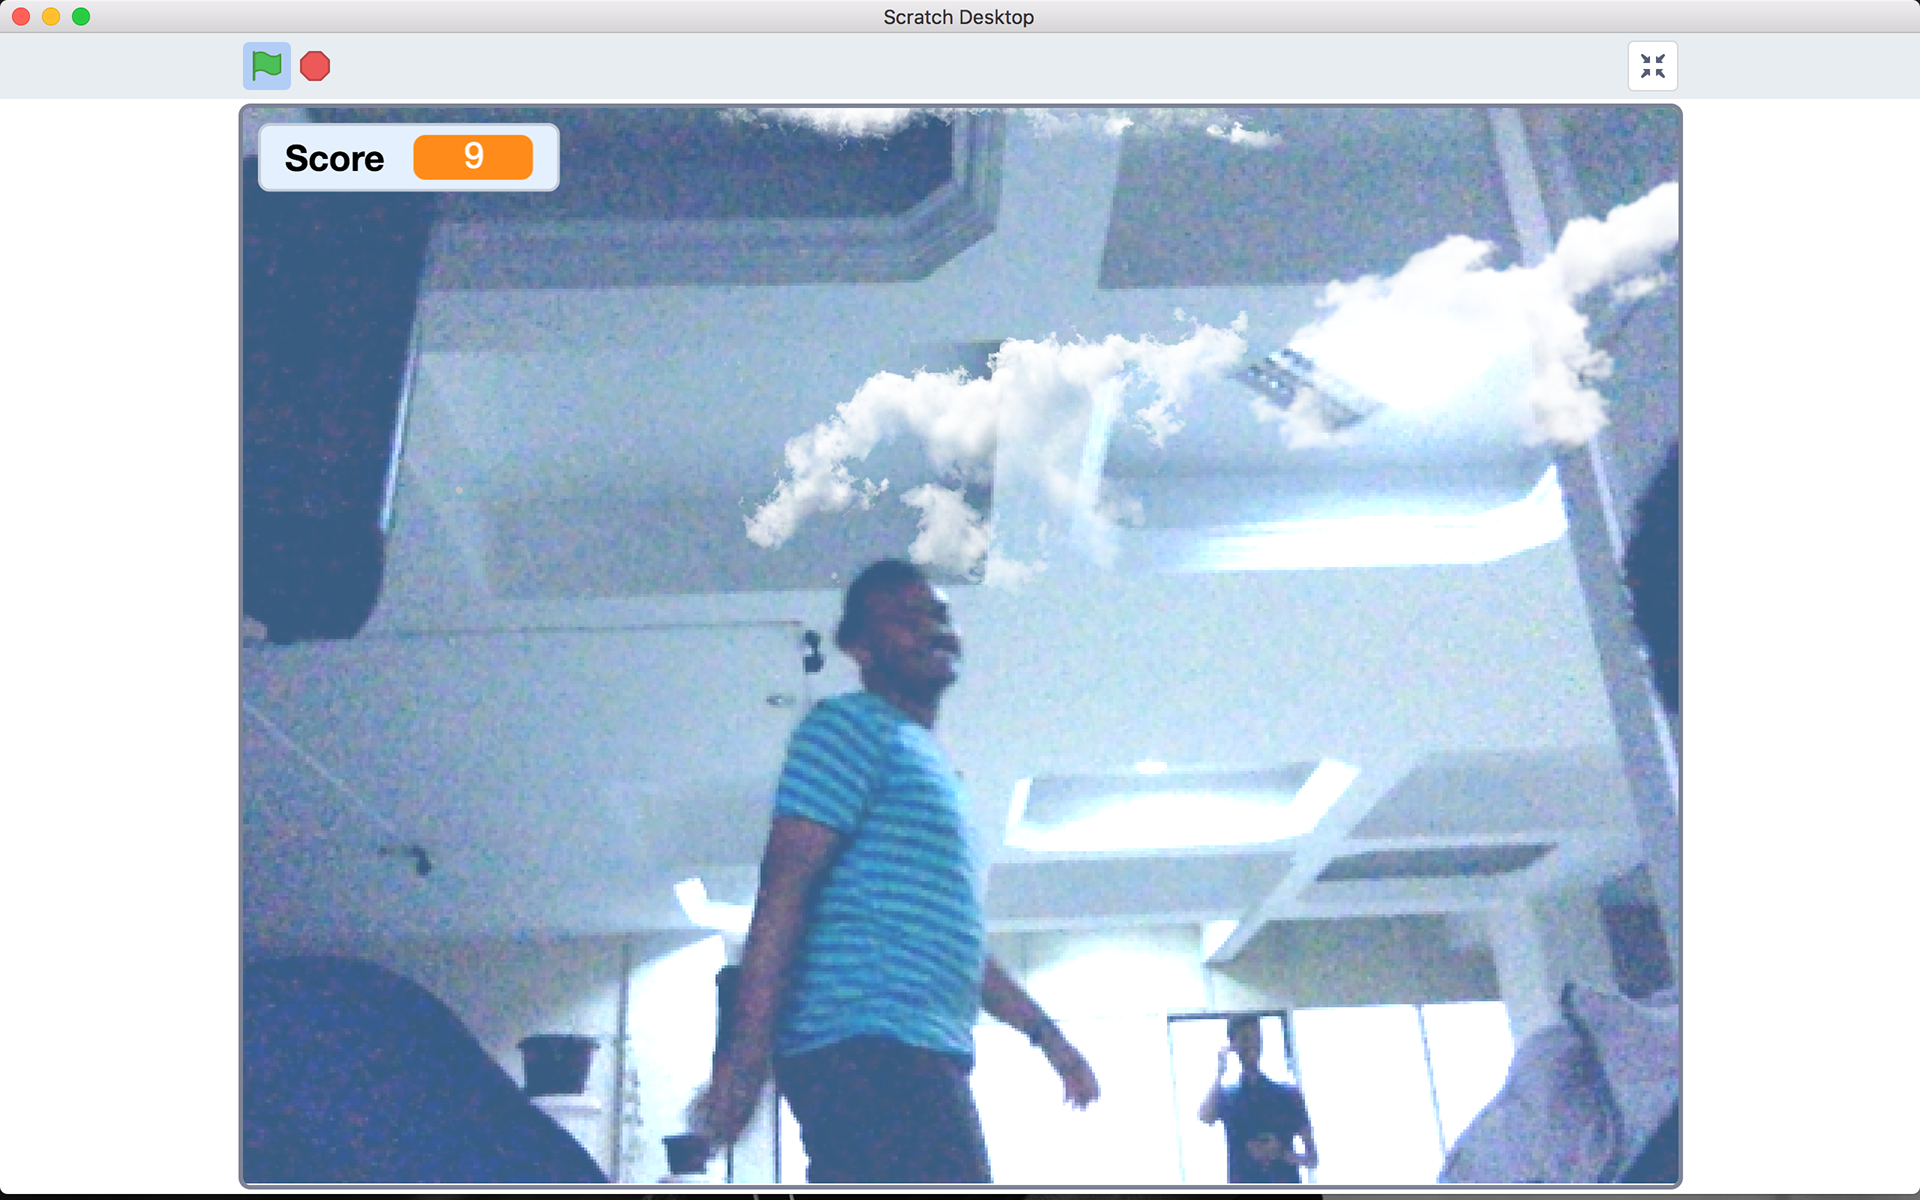Click the green flag to start
This screenshot has height=1200, width=1920.
(266, 66)
